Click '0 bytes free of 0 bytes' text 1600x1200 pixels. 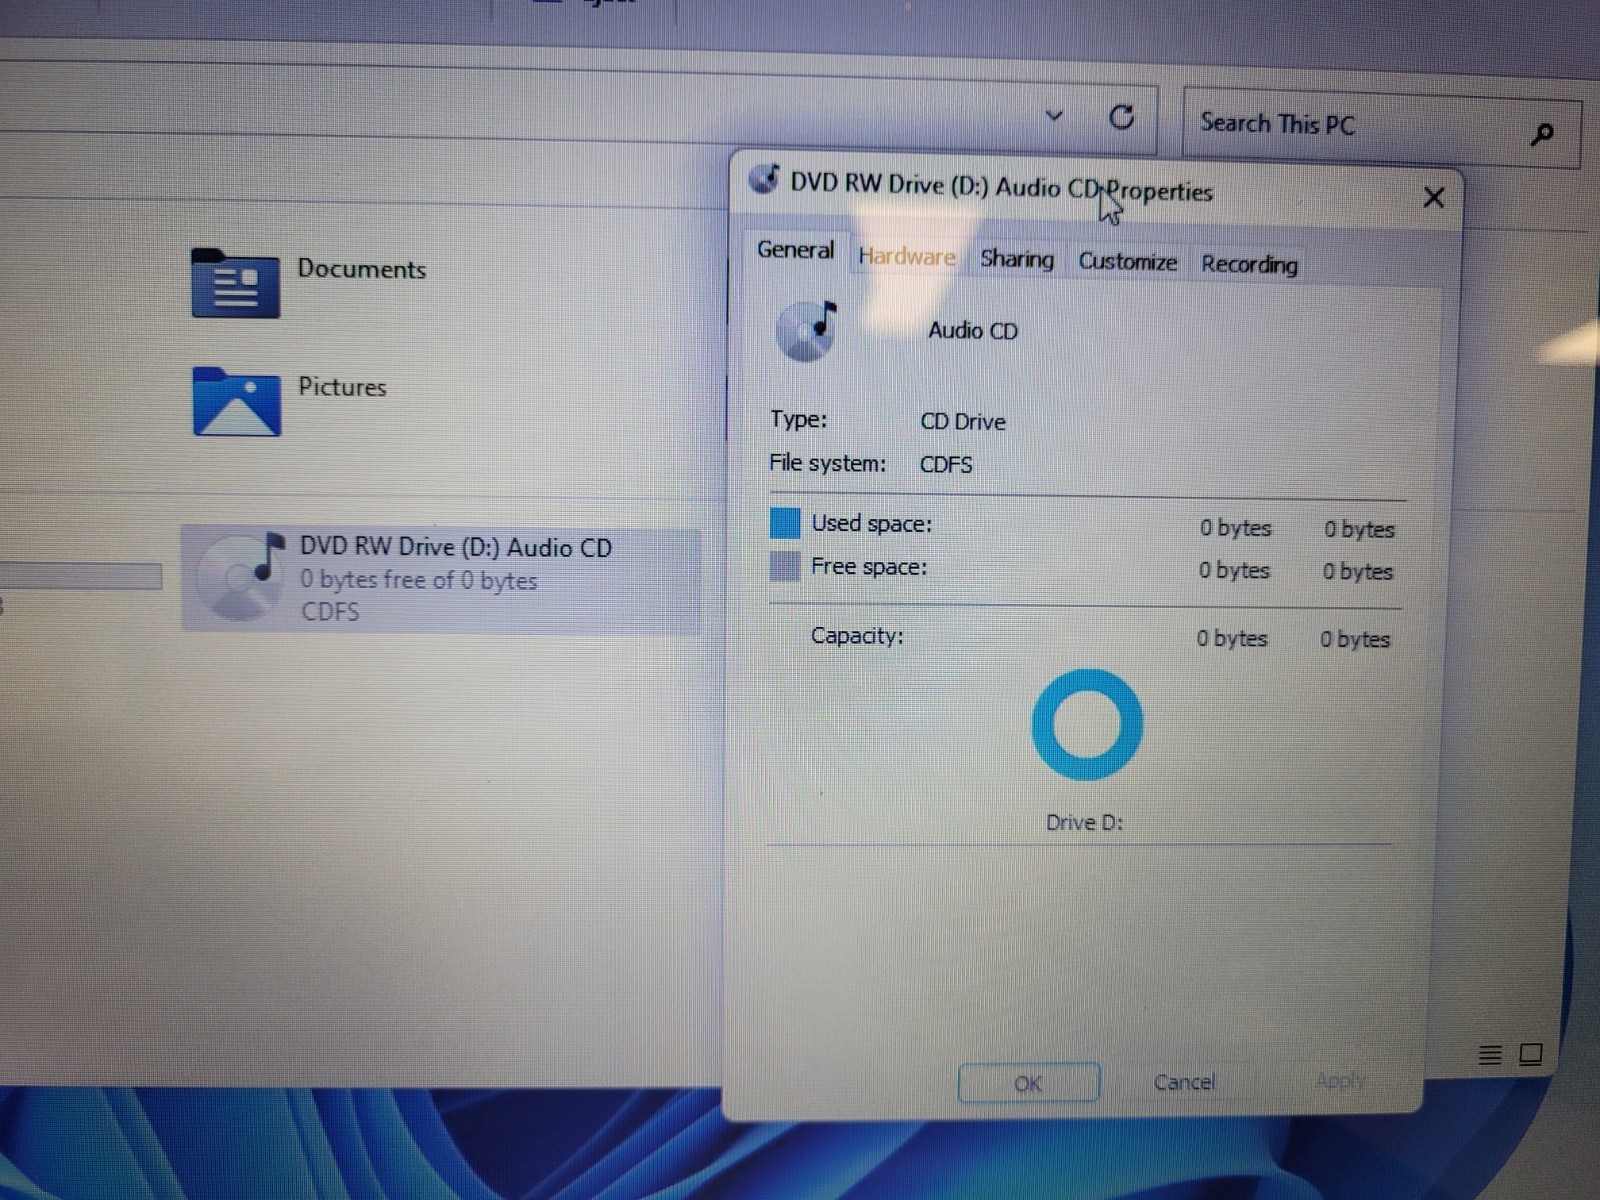419,580
